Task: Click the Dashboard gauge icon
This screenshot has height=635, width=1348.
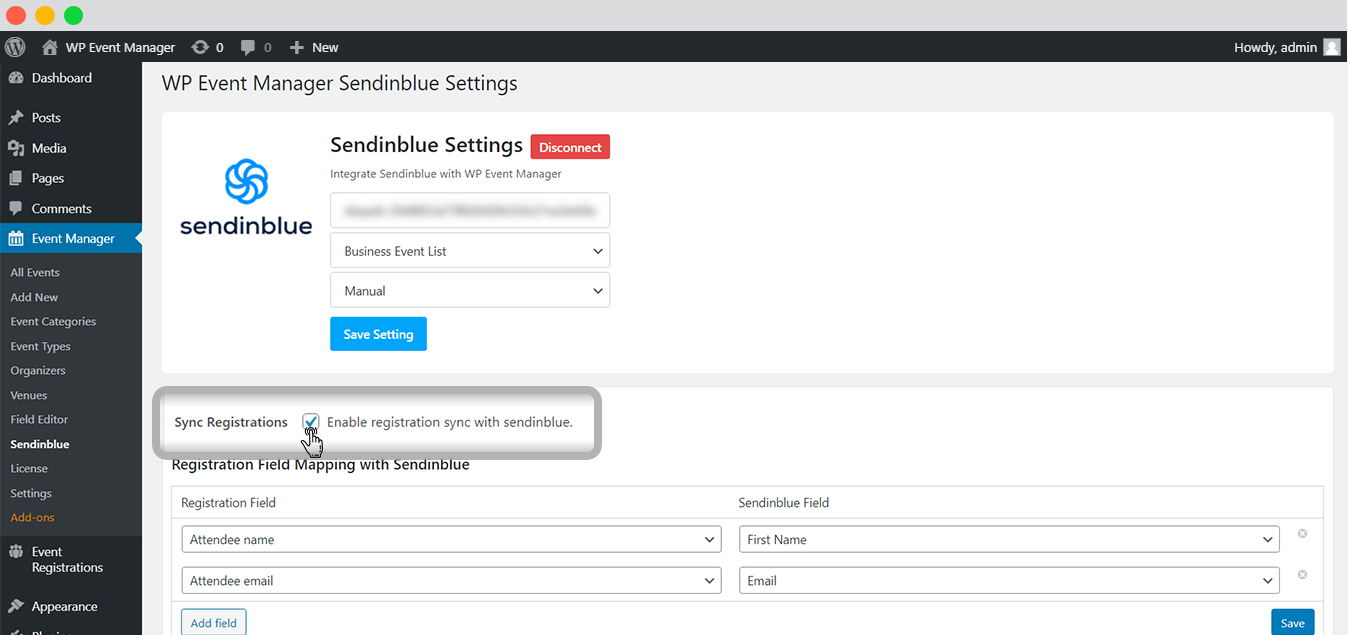Action: (x=16, y=78)
